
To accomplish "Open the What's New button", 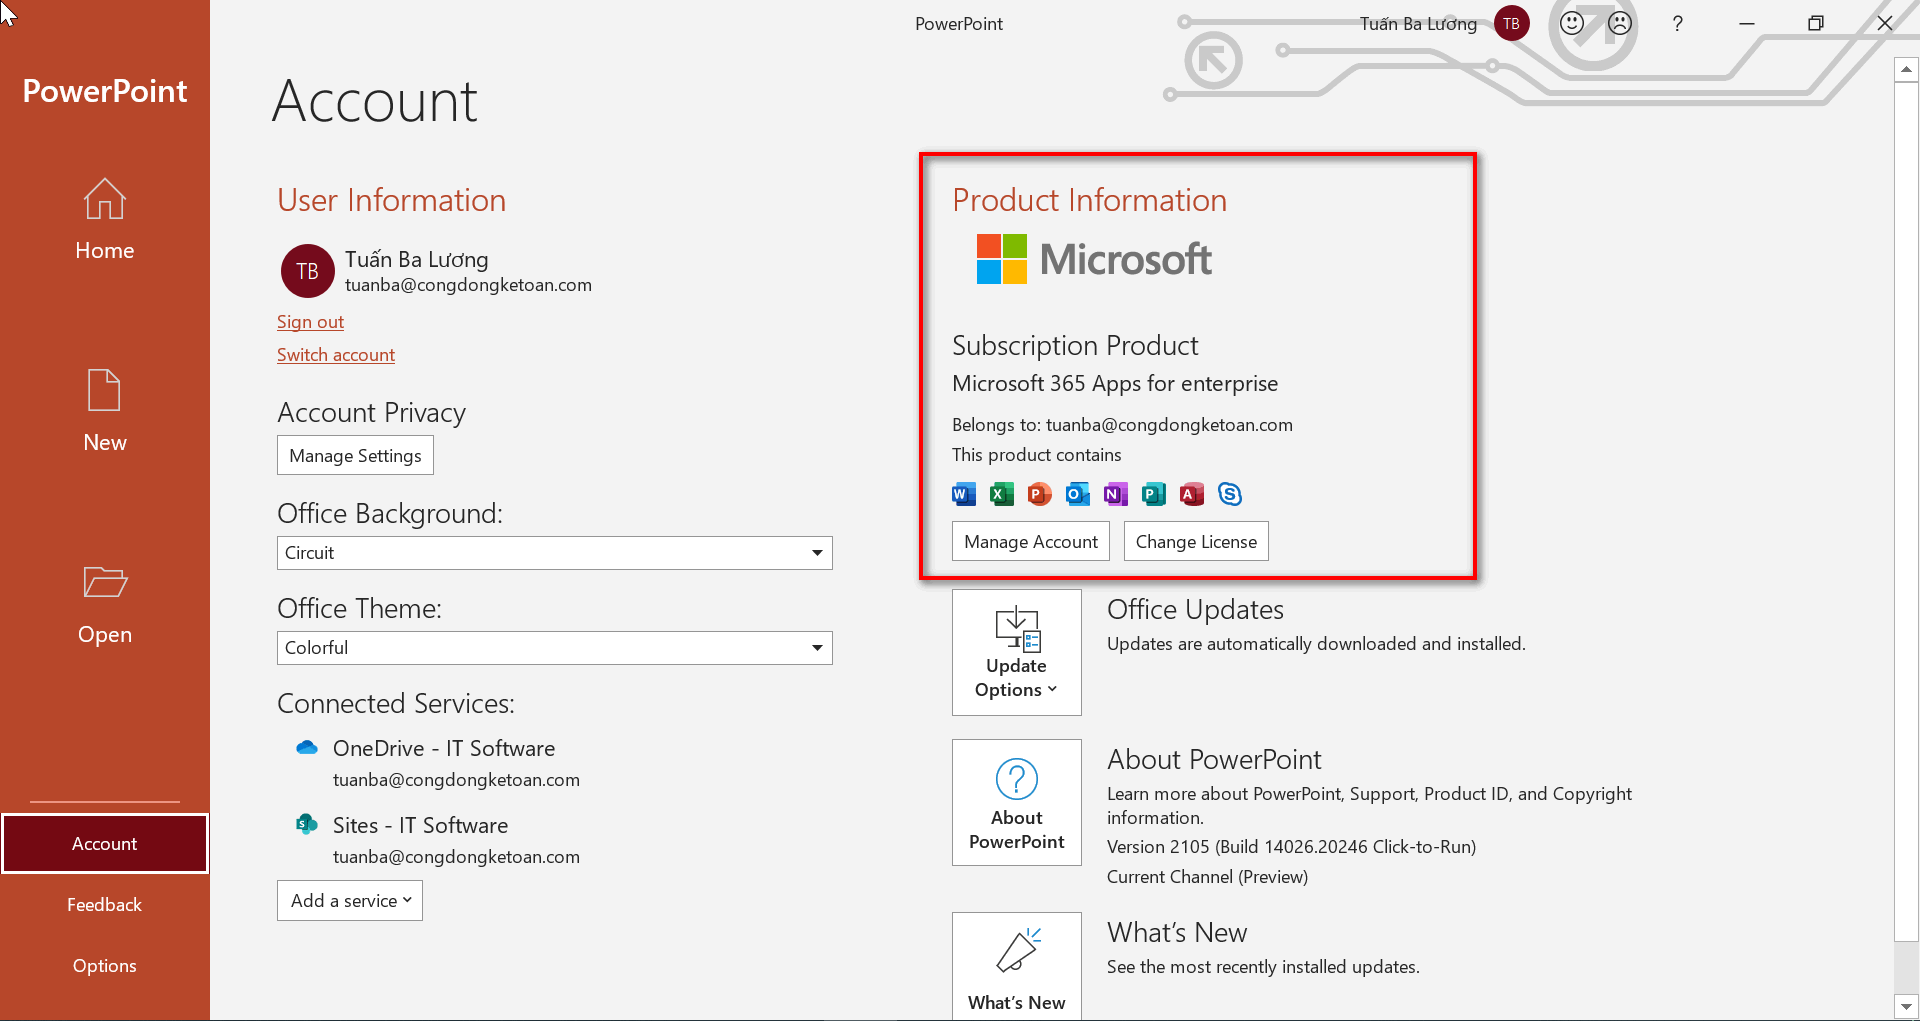I will click(x=1017, y=966).
